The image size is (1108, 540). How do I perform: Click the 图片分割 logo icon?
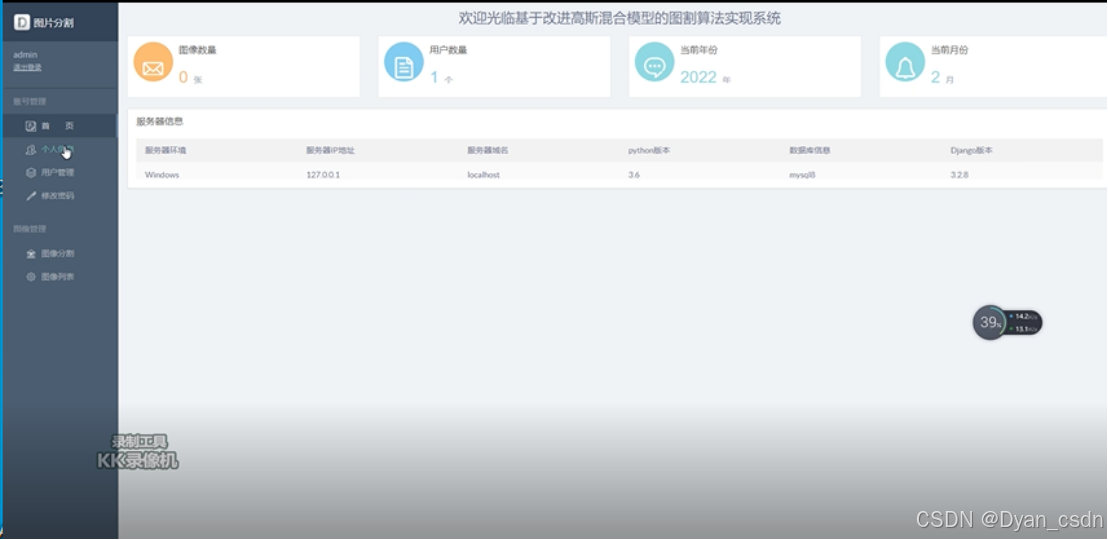(22, 23)
